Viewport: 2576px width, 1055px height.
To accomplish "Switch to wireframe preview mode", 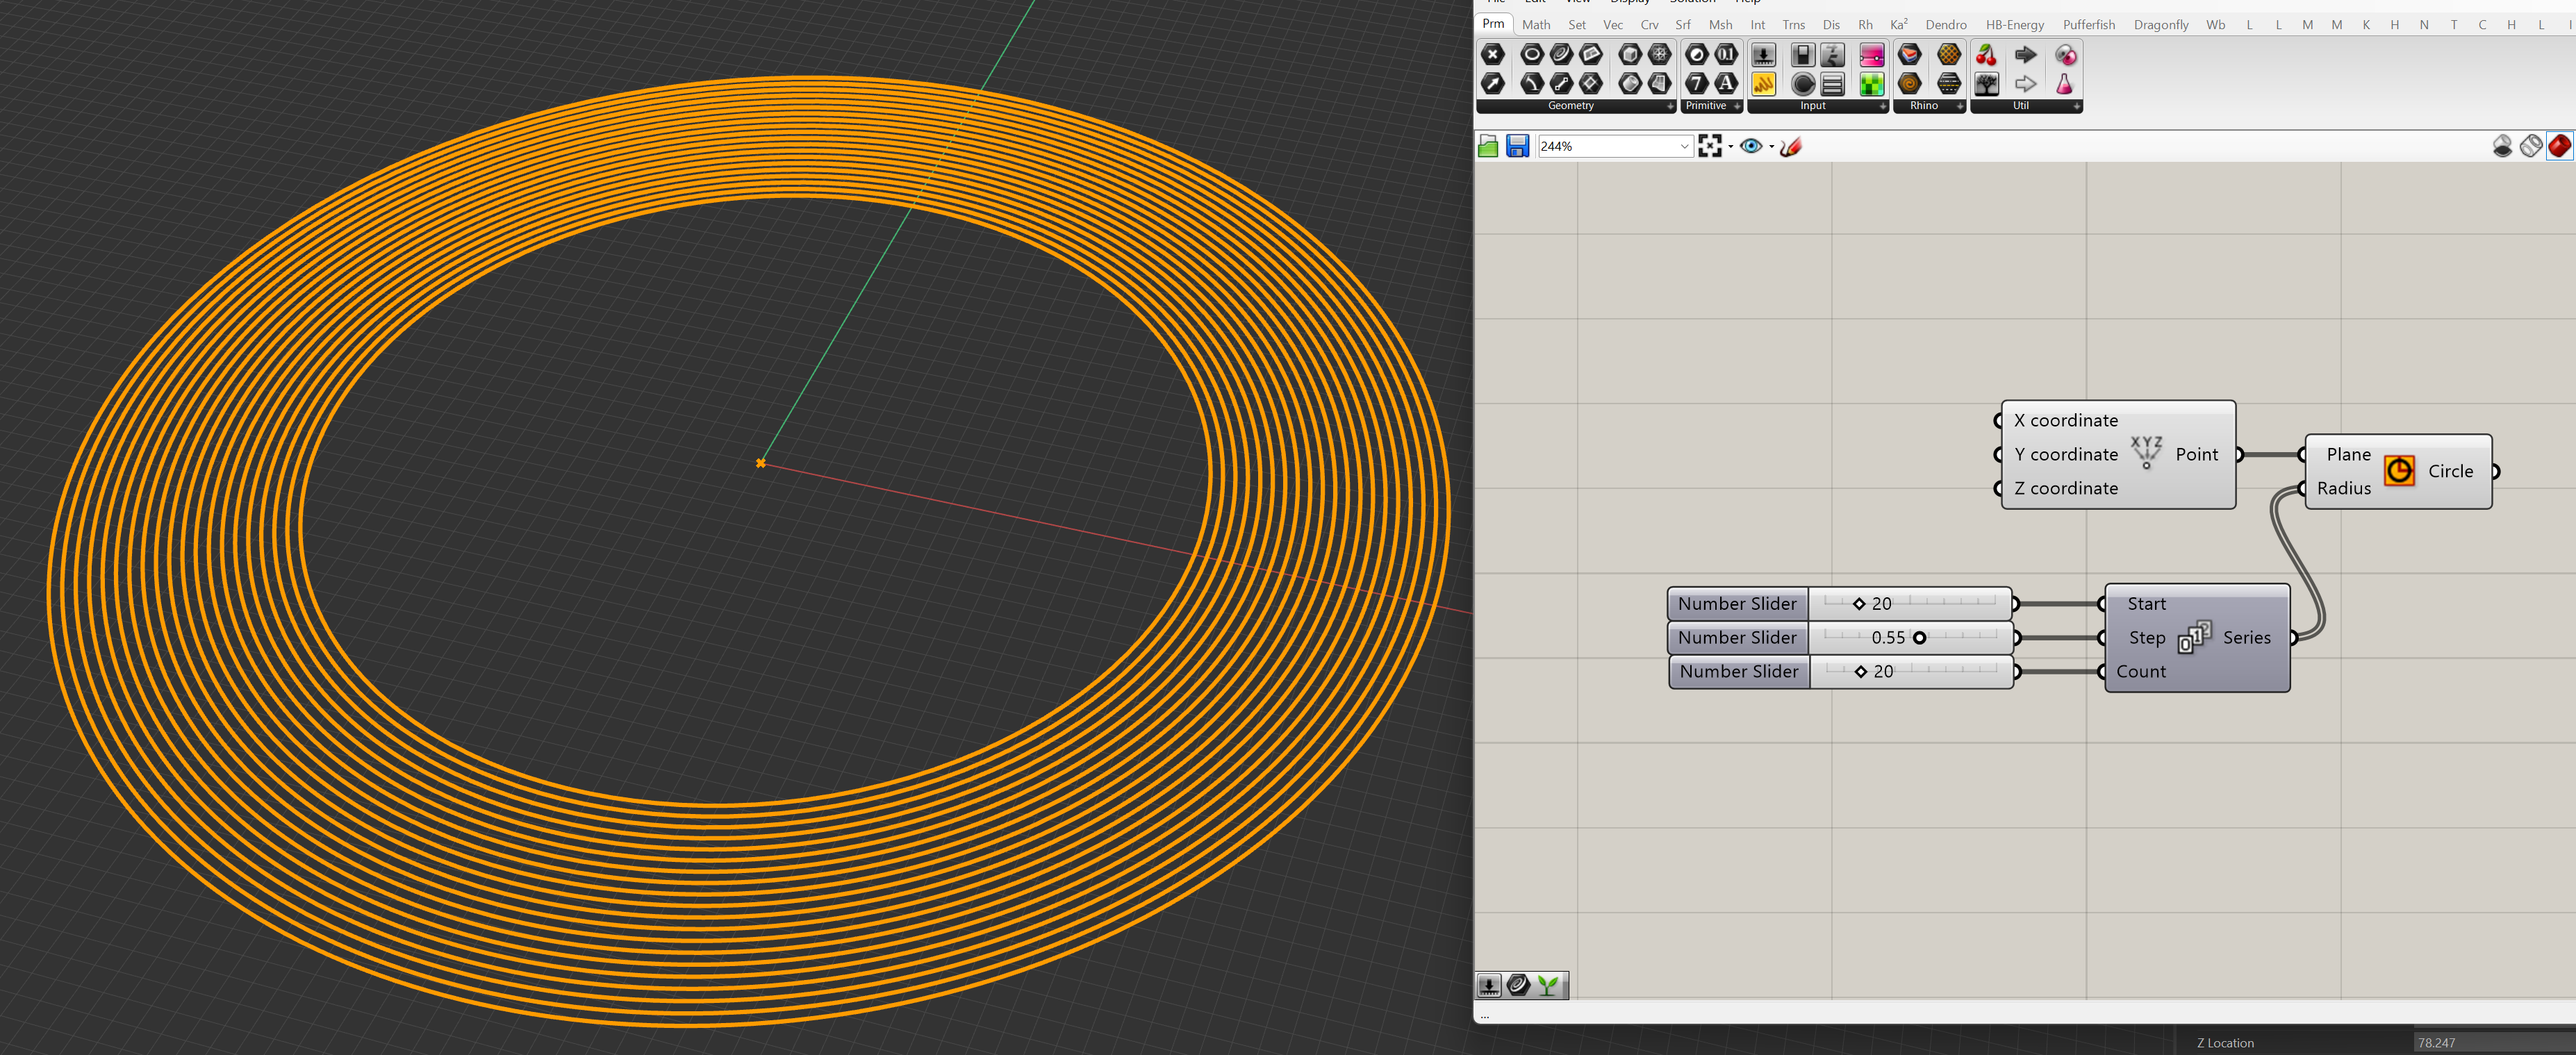I will pos(2531,146).
